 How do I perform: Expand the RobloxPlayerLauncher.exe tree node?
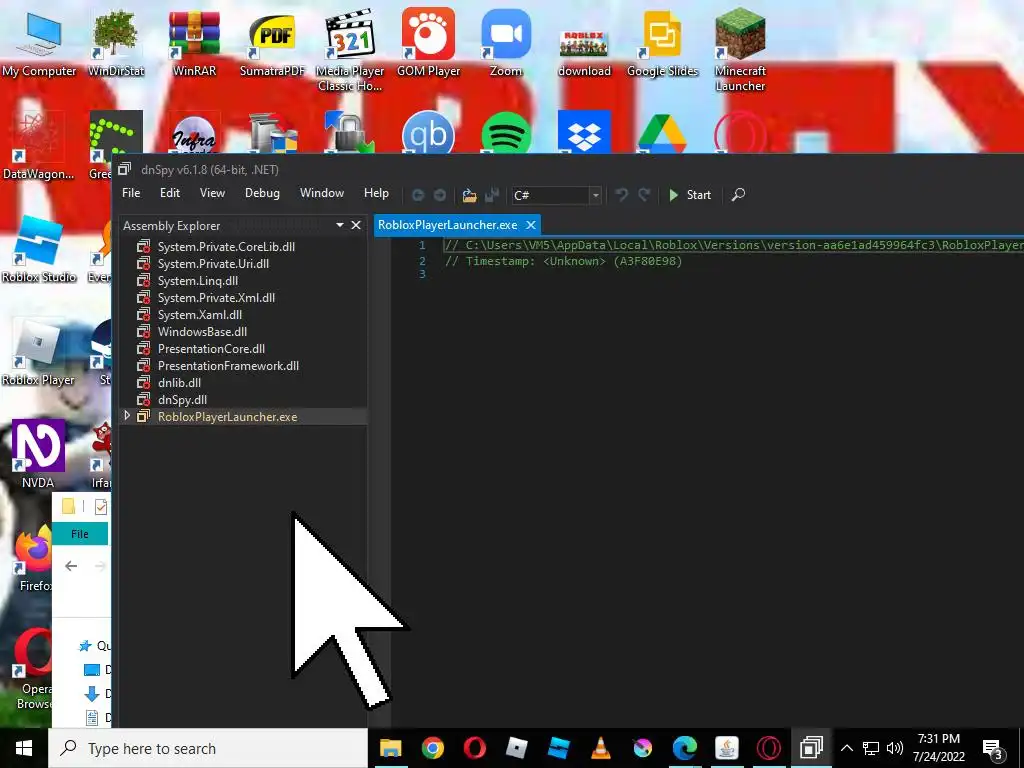(127, 416)
